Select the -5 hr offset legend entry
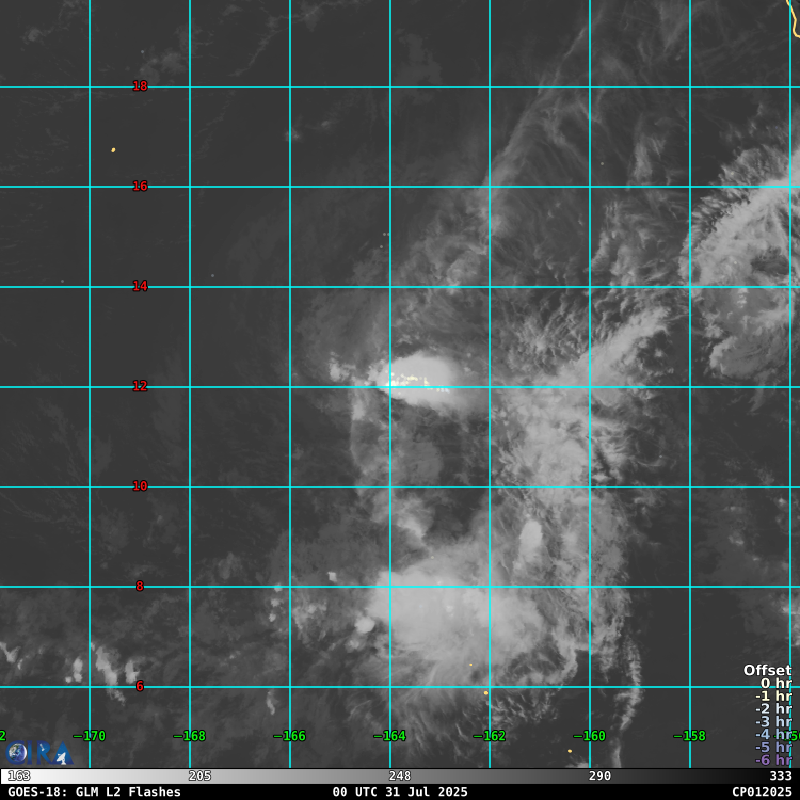This screenshot has width=800, height=800. [773, 747]
